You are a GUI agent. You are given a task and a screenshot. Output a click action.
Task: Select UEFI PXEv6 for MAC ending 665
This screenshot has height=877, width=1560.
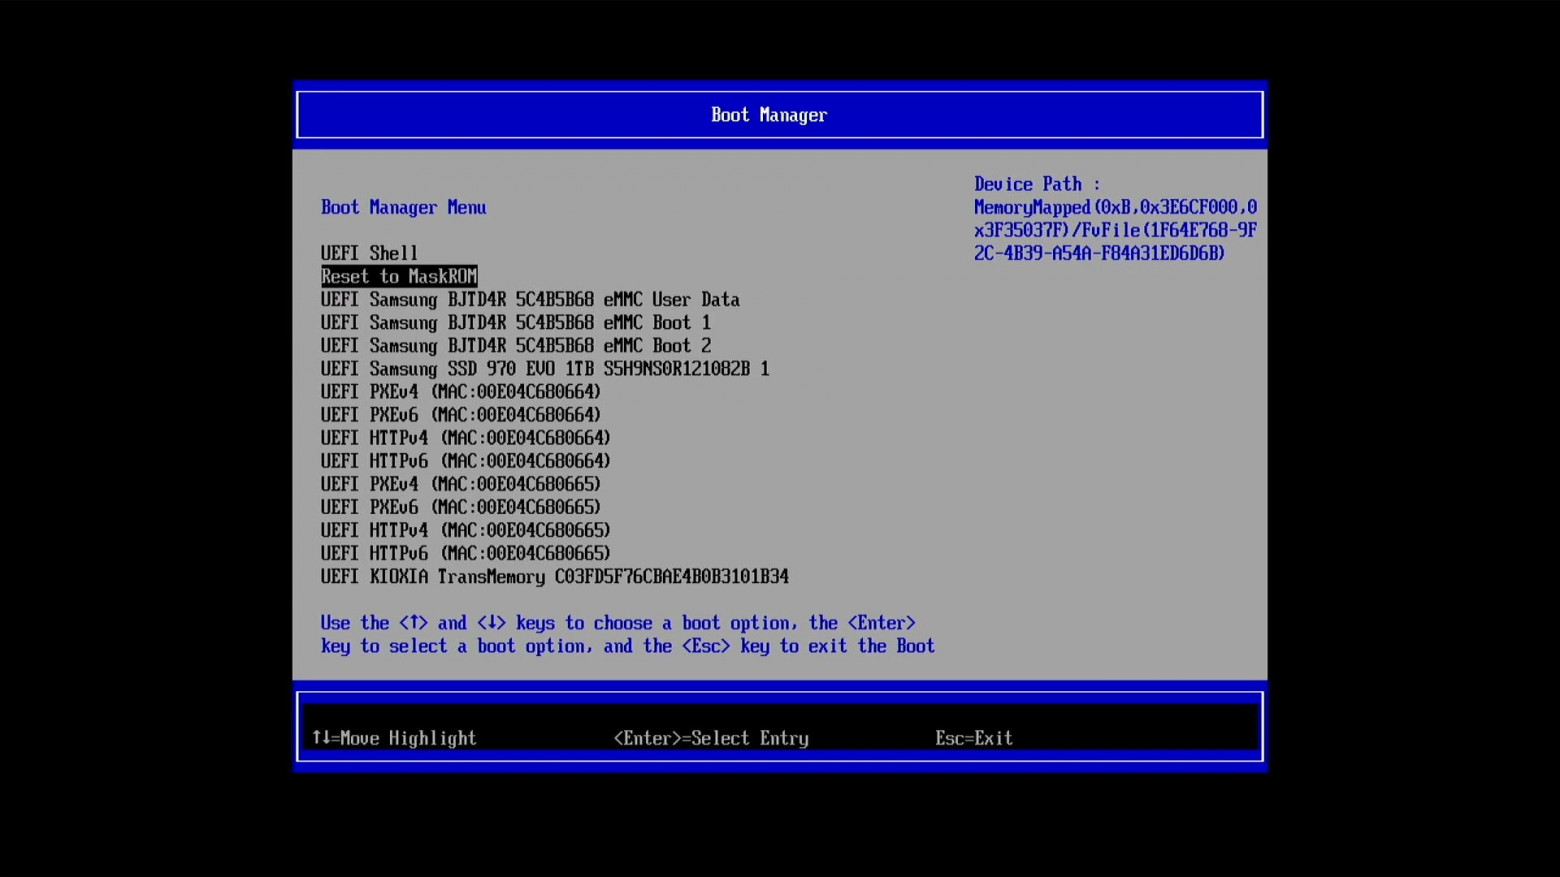(x=461, y=506)
